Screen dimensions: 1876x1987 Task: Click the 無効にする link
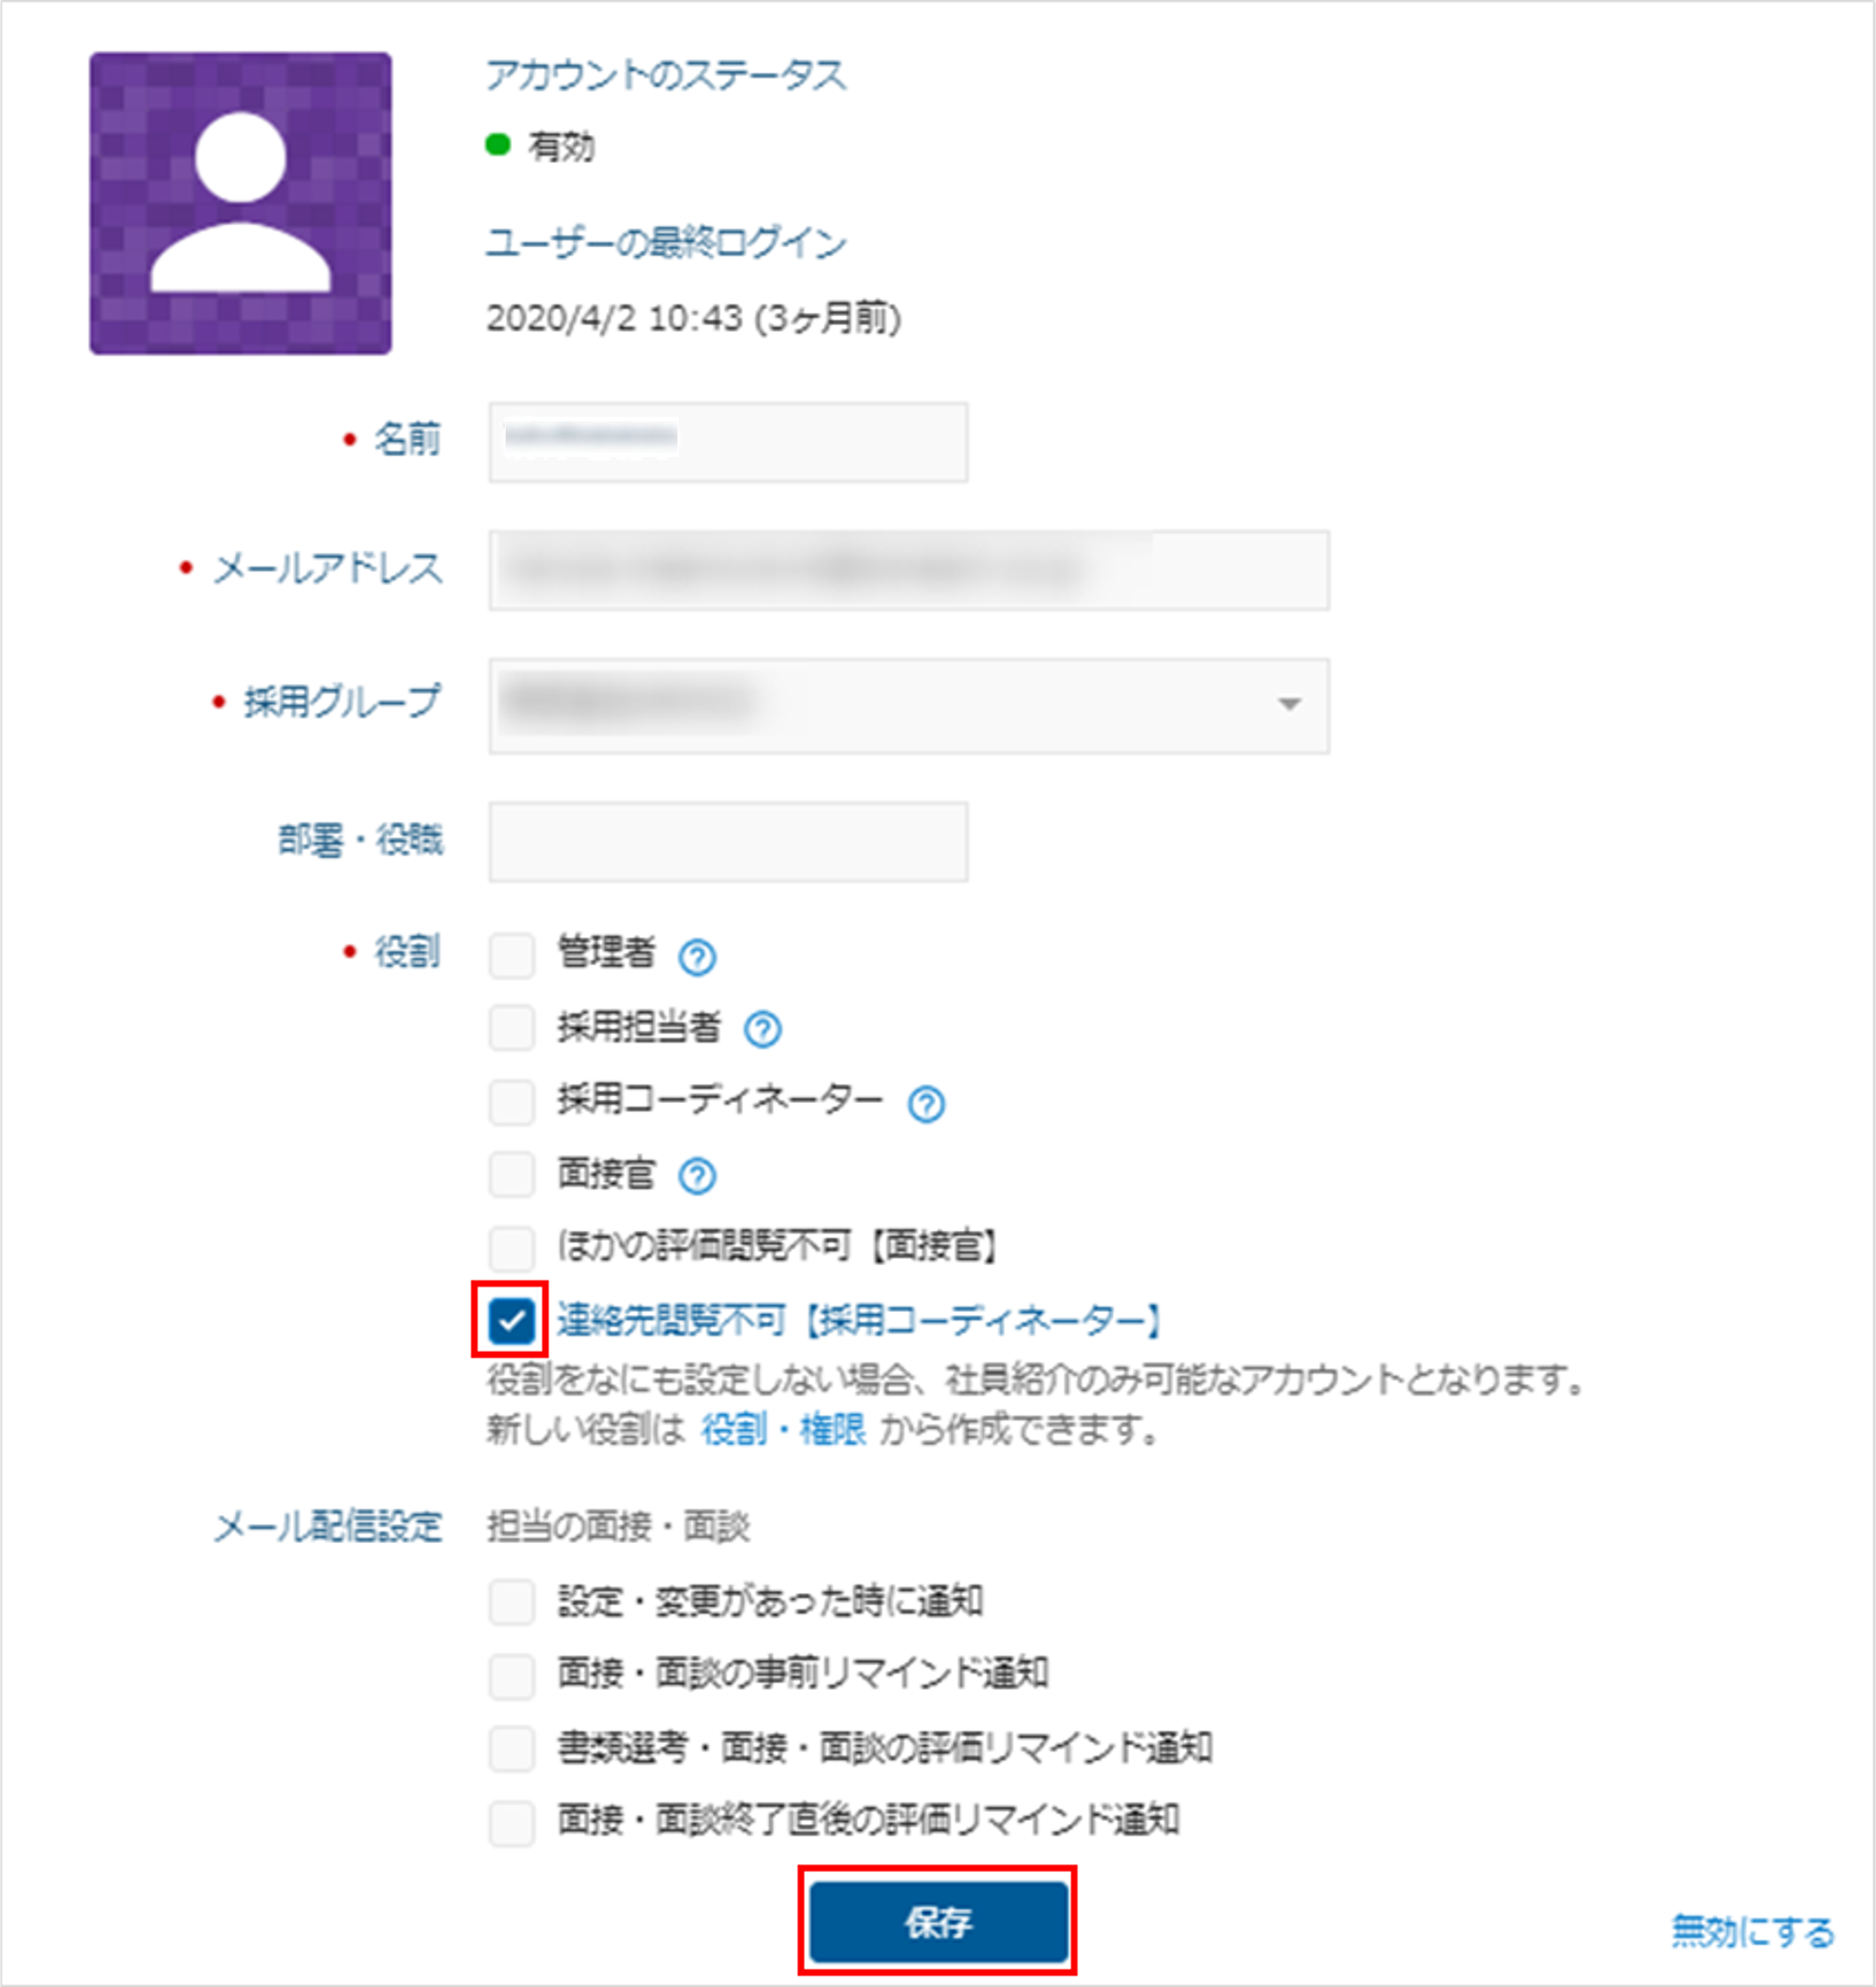[x=1753, y=1931]
